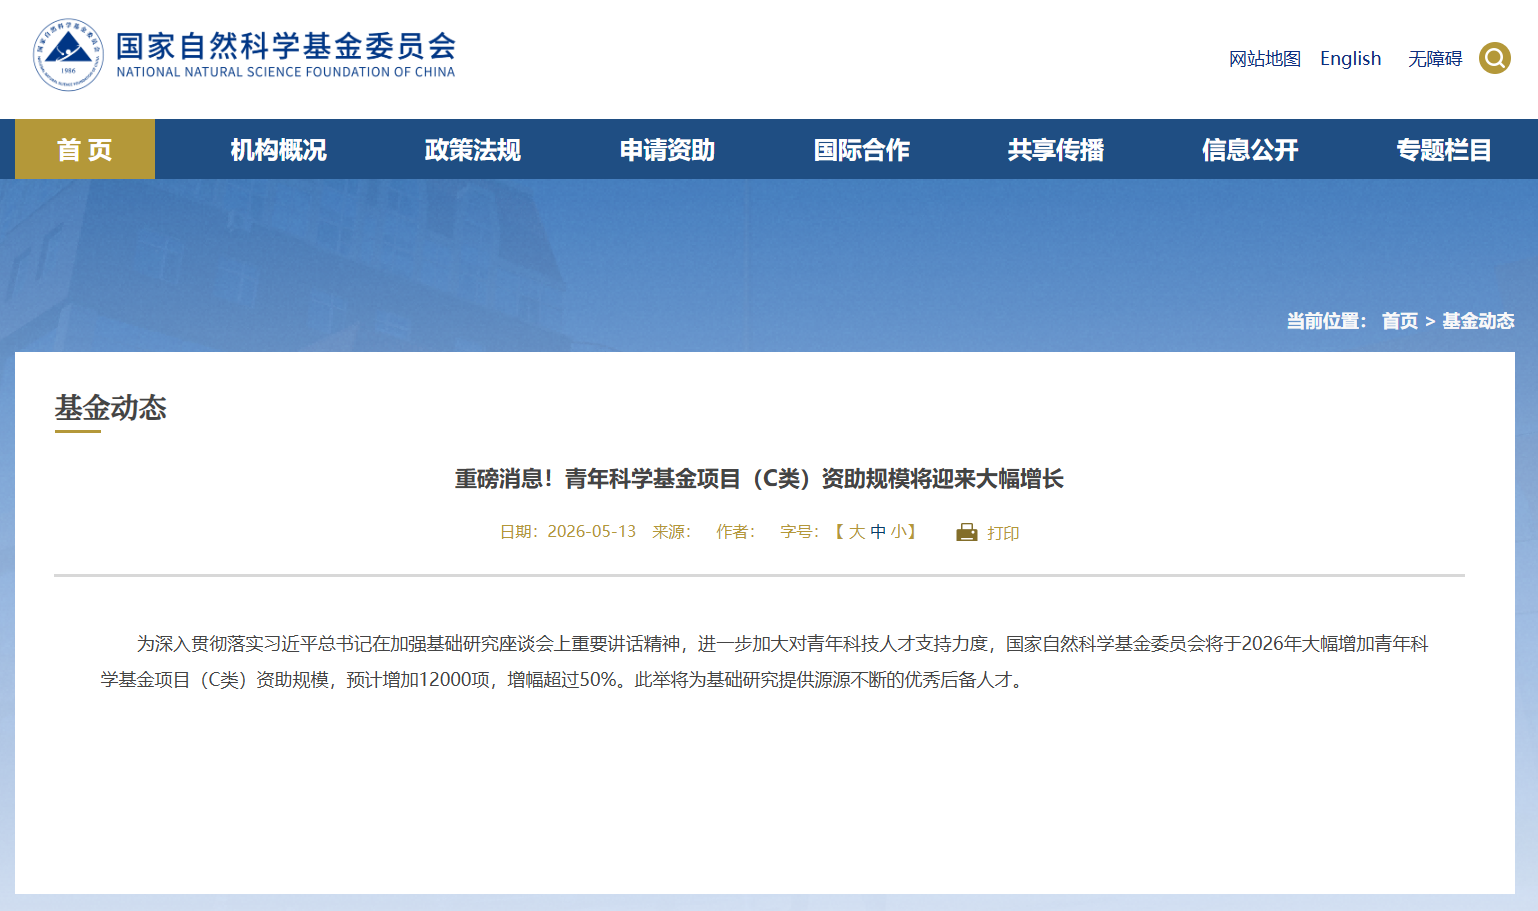Click the 当前位置 label
1538x911 pixels.
point(1326,321)
